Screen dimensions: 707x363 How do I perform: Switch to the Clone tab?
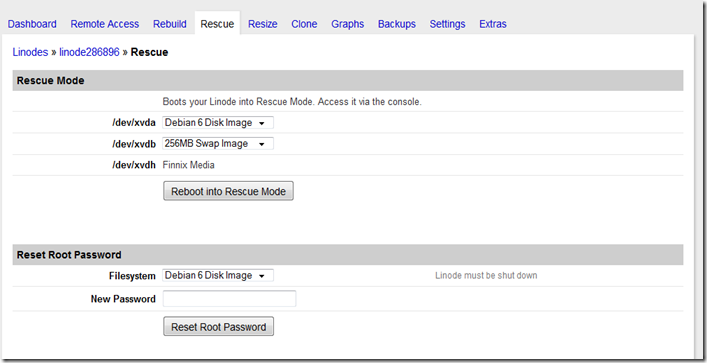(304, 24)
